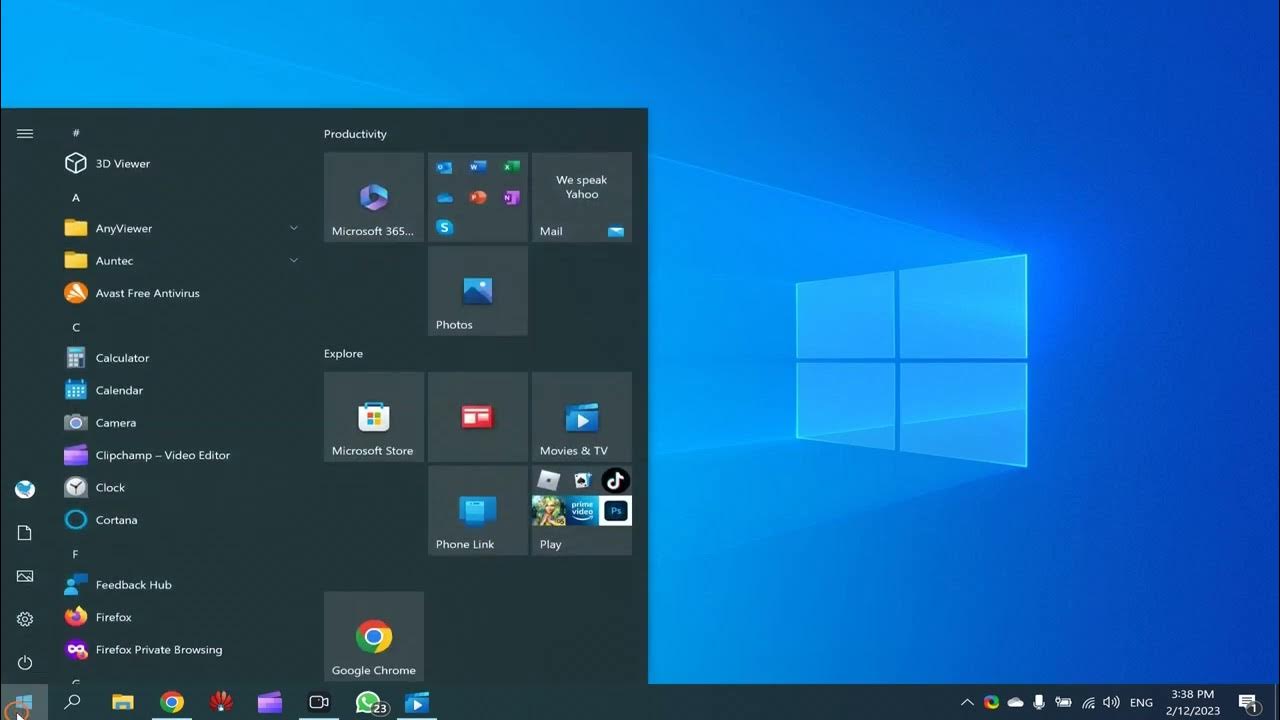Open the clock showing 3:38 PM
The width and height of the screenshot is (1280, 720).
click(1192, 703)
